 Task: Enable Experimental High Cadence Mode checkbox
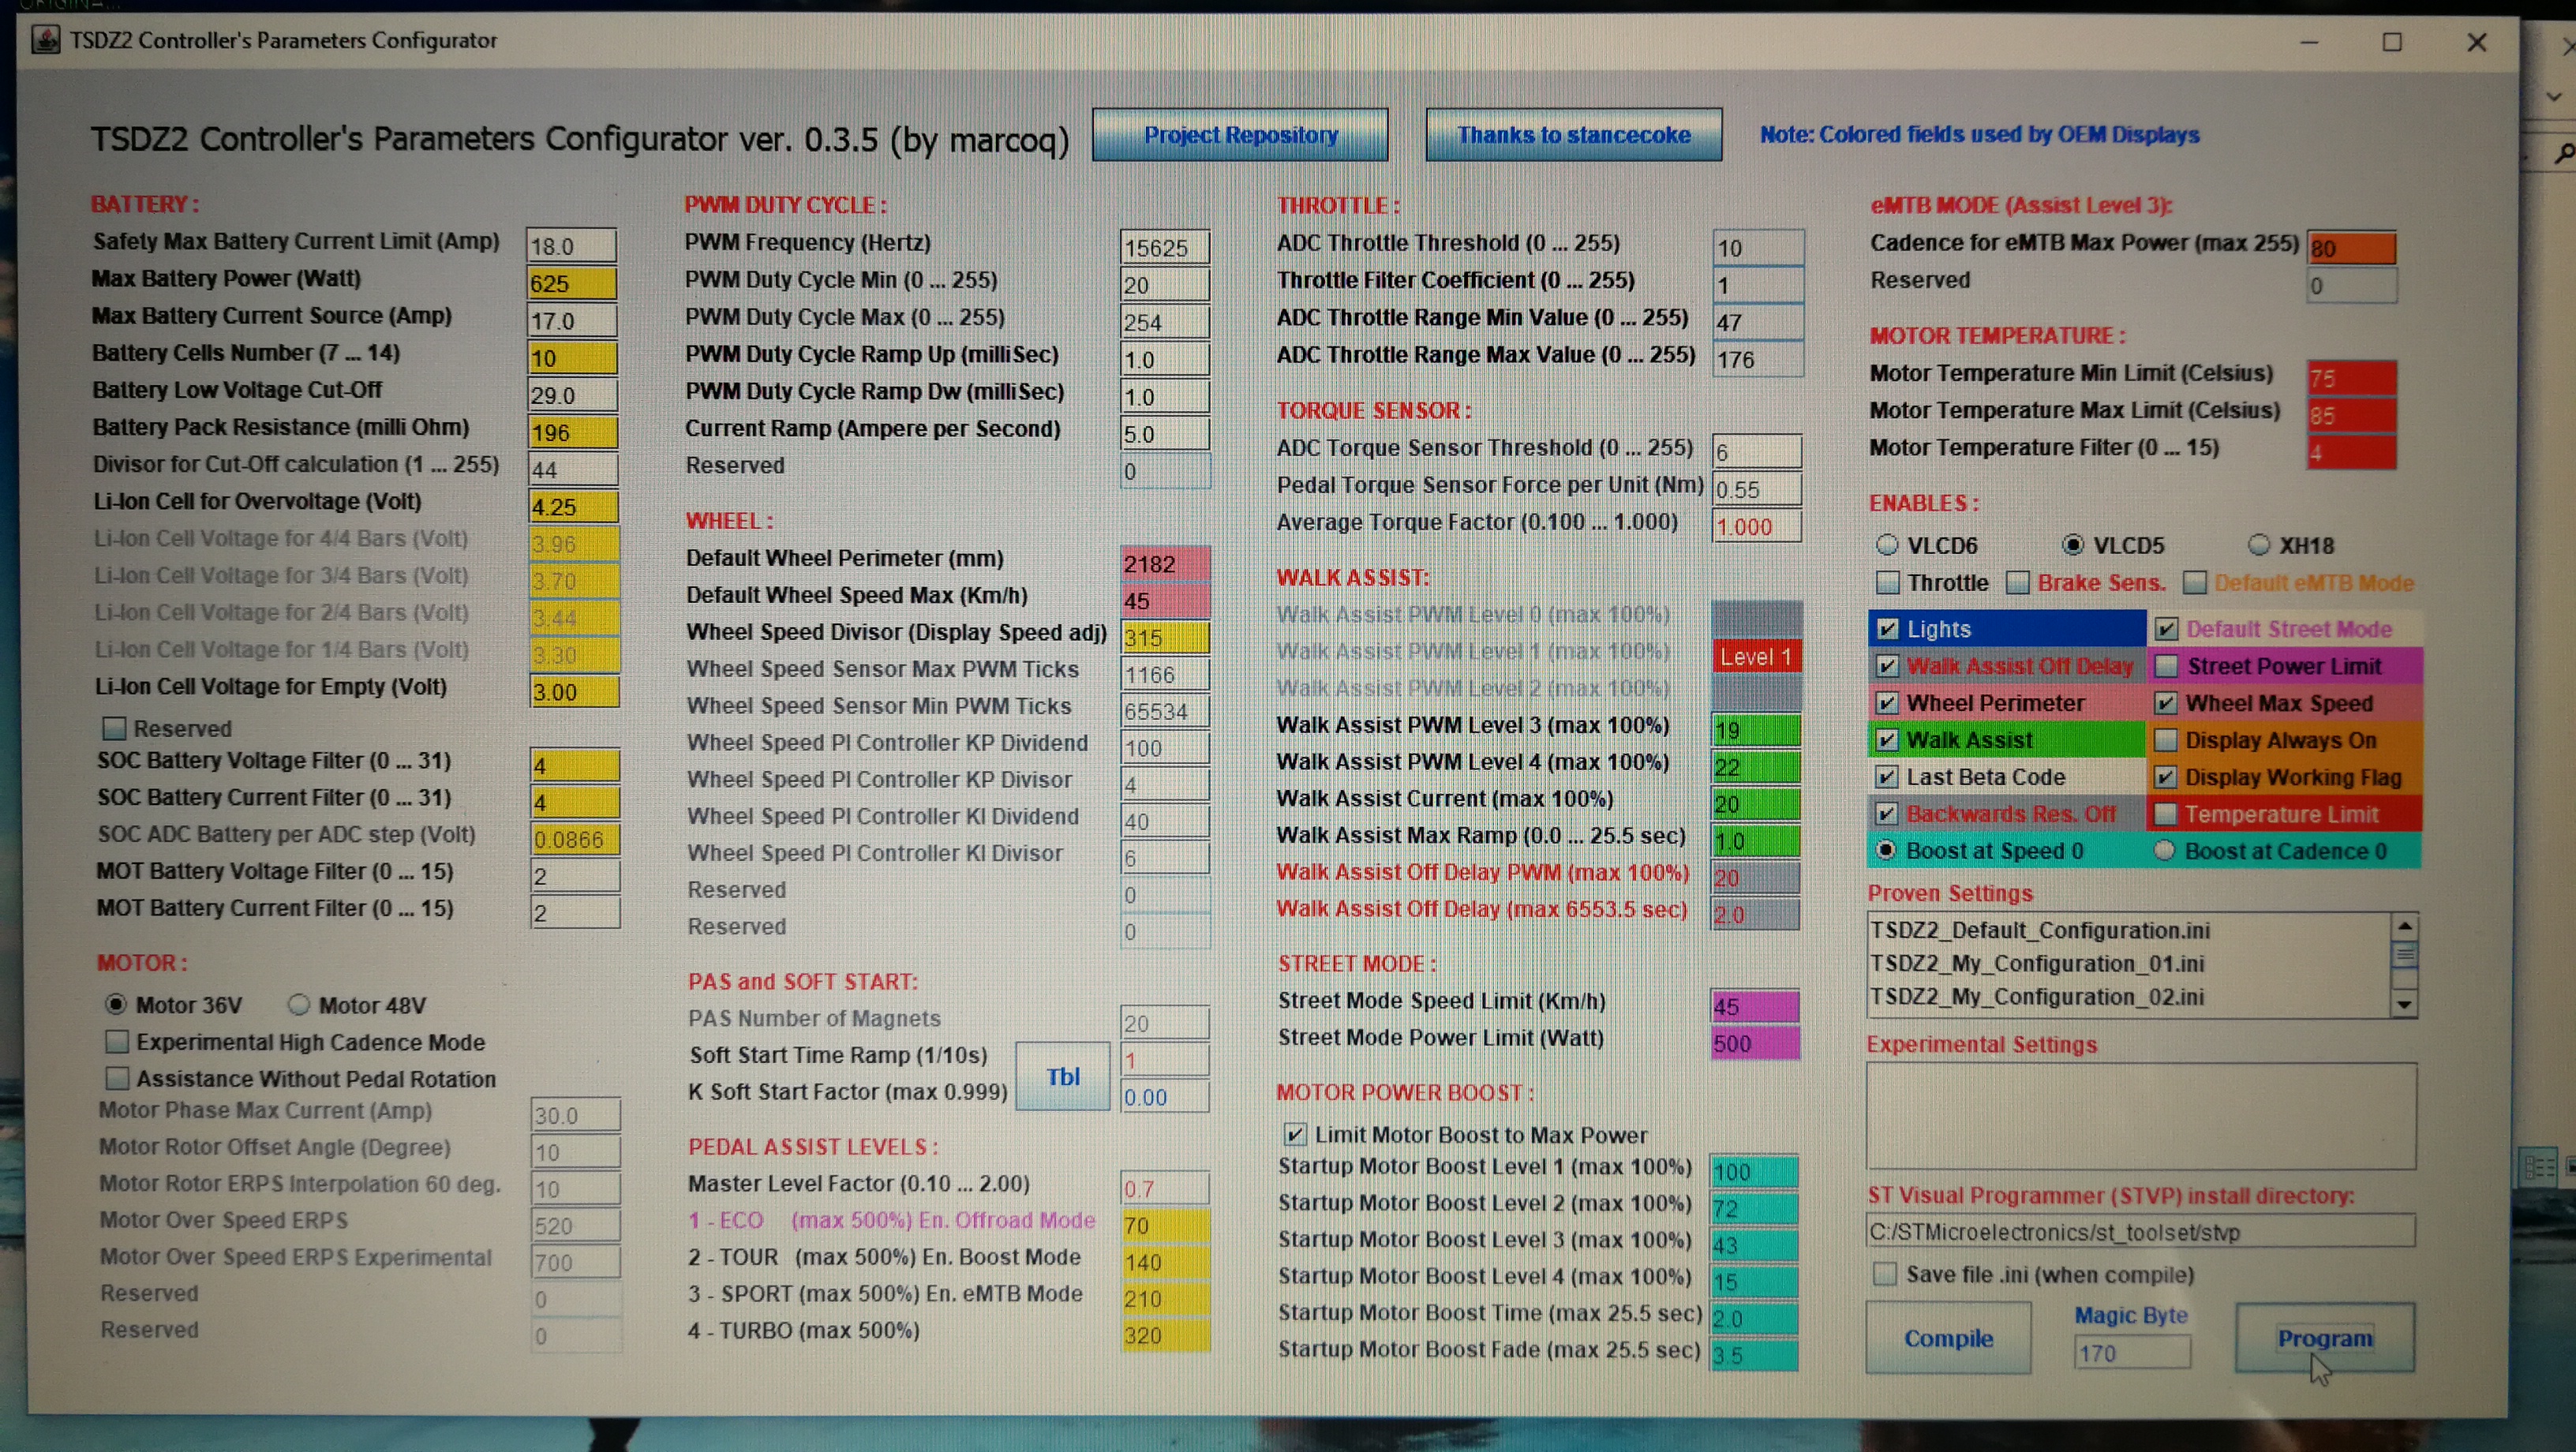[x=118, y=1042]
